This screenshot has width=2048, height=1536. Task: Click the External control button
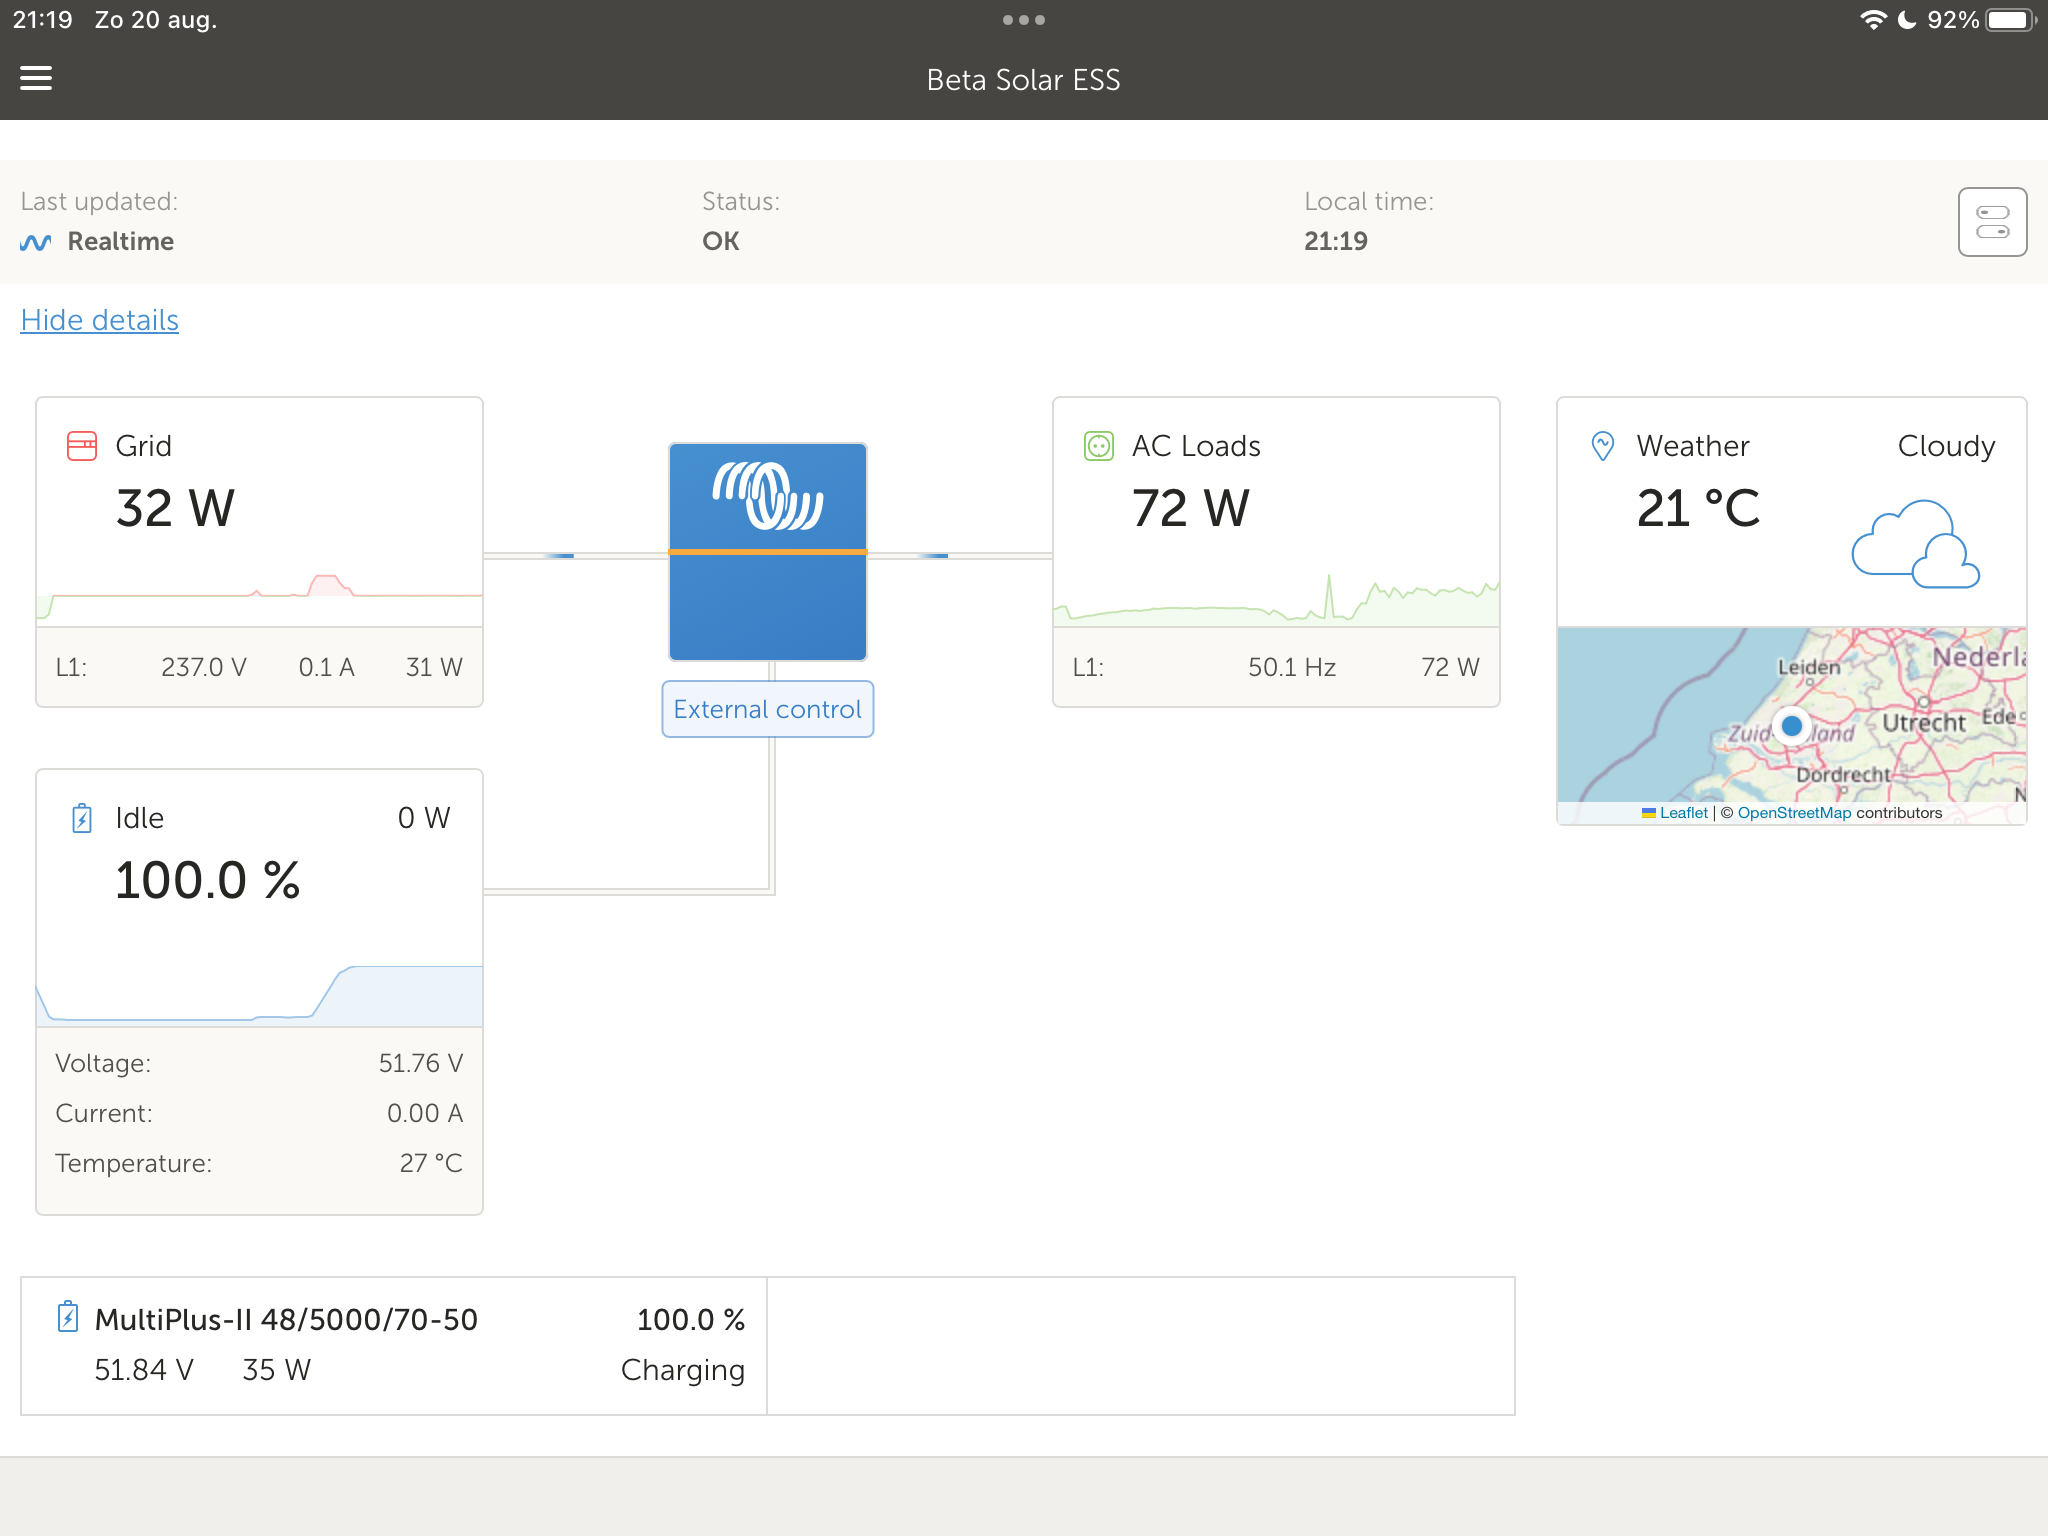coord(767,709)
